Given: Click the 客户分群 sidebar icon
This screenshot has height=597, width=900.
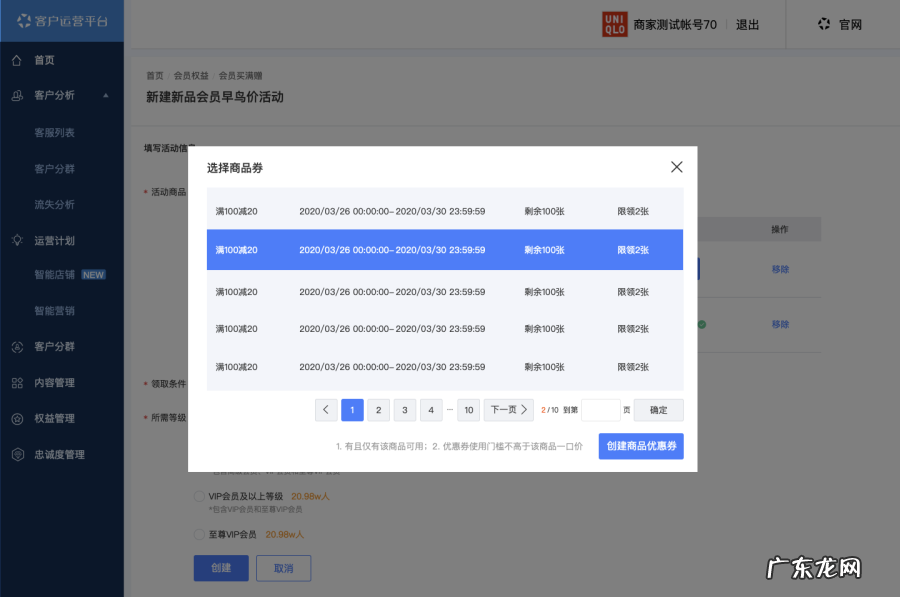Looking at the screenshot, I should (17, 347).
